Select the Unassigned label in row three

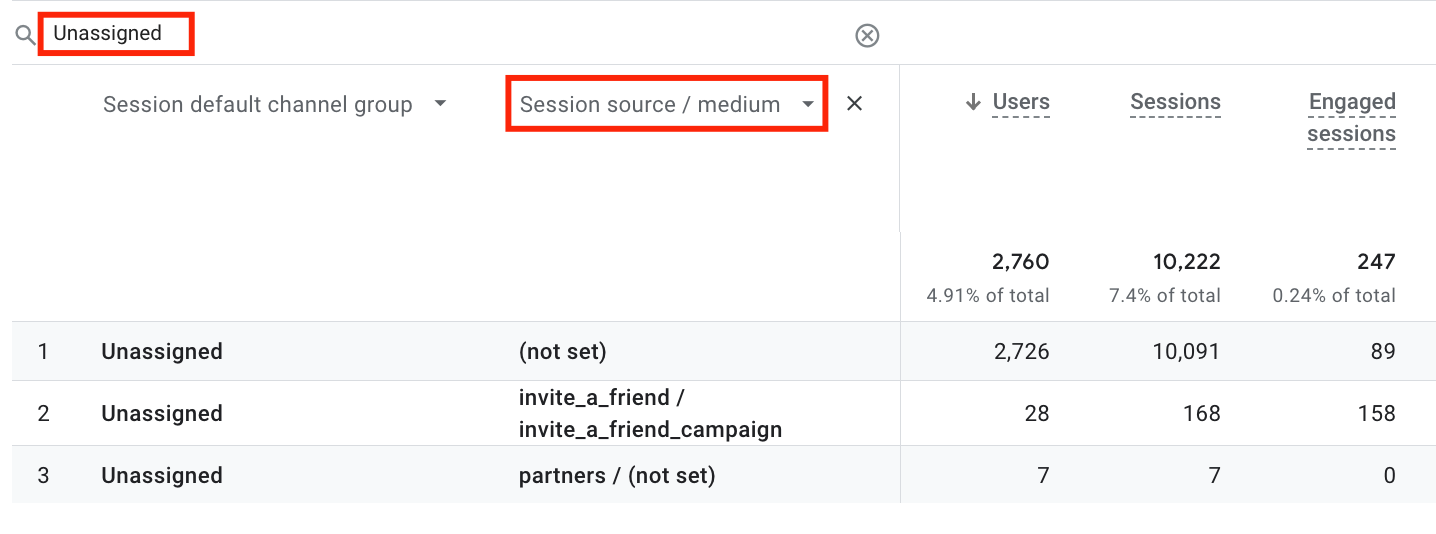coord(162,476)
